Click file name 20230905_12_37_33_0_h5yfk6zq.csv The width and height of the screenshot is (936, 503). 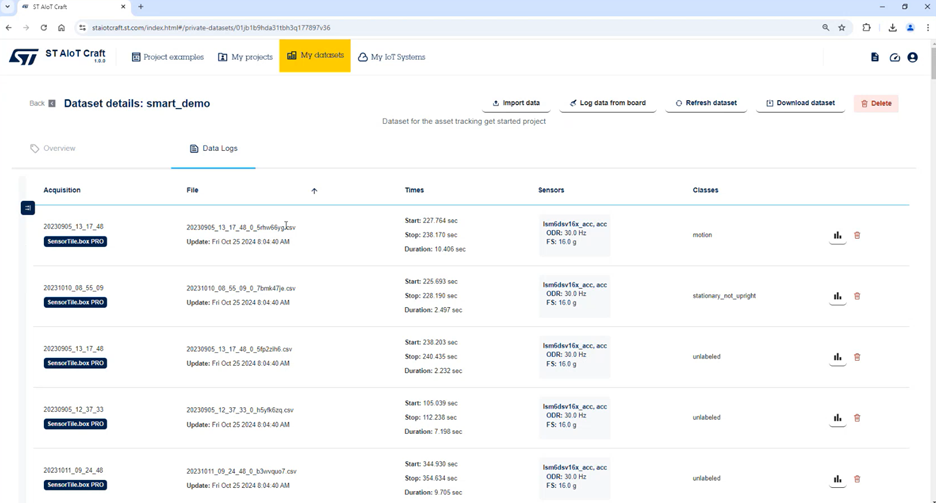240,411
